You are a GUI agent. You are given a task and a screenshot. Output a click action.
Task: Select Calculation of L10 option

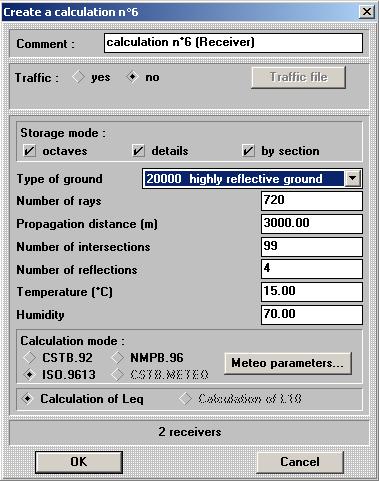(185, 399)
